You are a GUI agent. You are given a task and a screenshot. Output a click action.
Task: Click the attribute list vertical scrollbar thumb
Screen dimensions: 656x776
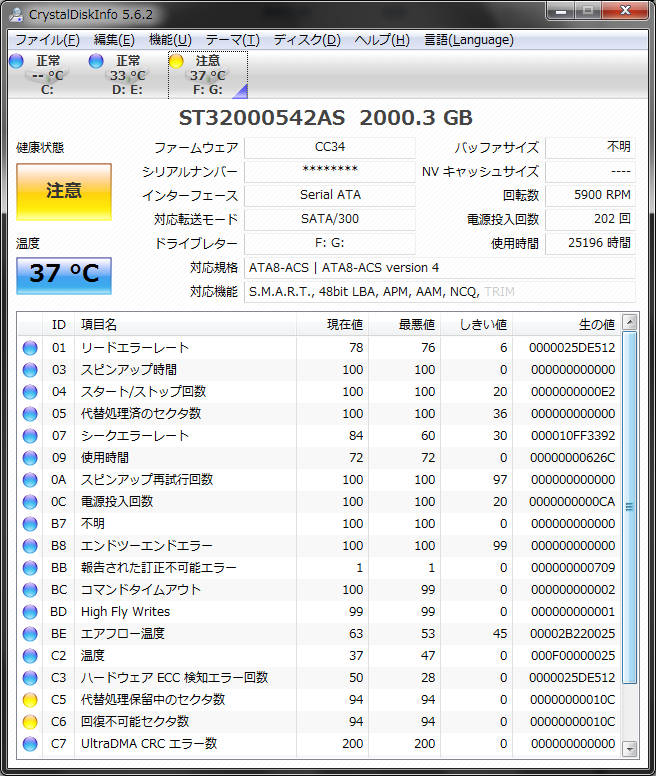click(x=629, y=507)
